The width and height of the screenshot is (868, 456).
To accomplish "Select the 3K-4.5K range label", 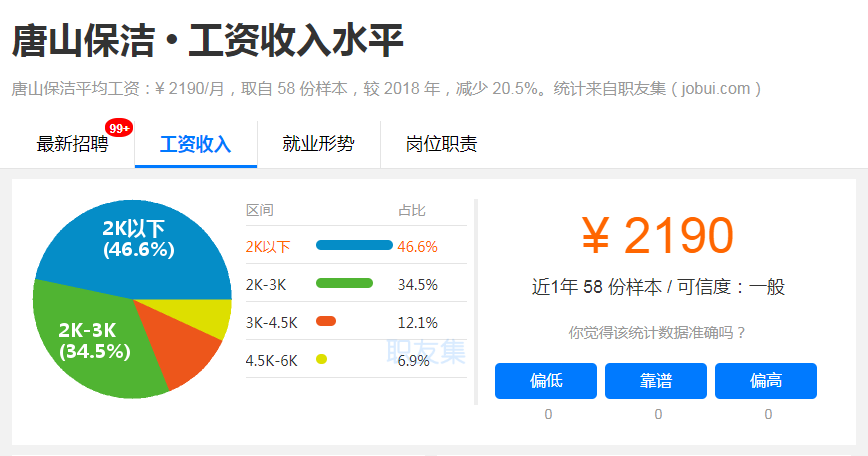I will pos(272,323).
